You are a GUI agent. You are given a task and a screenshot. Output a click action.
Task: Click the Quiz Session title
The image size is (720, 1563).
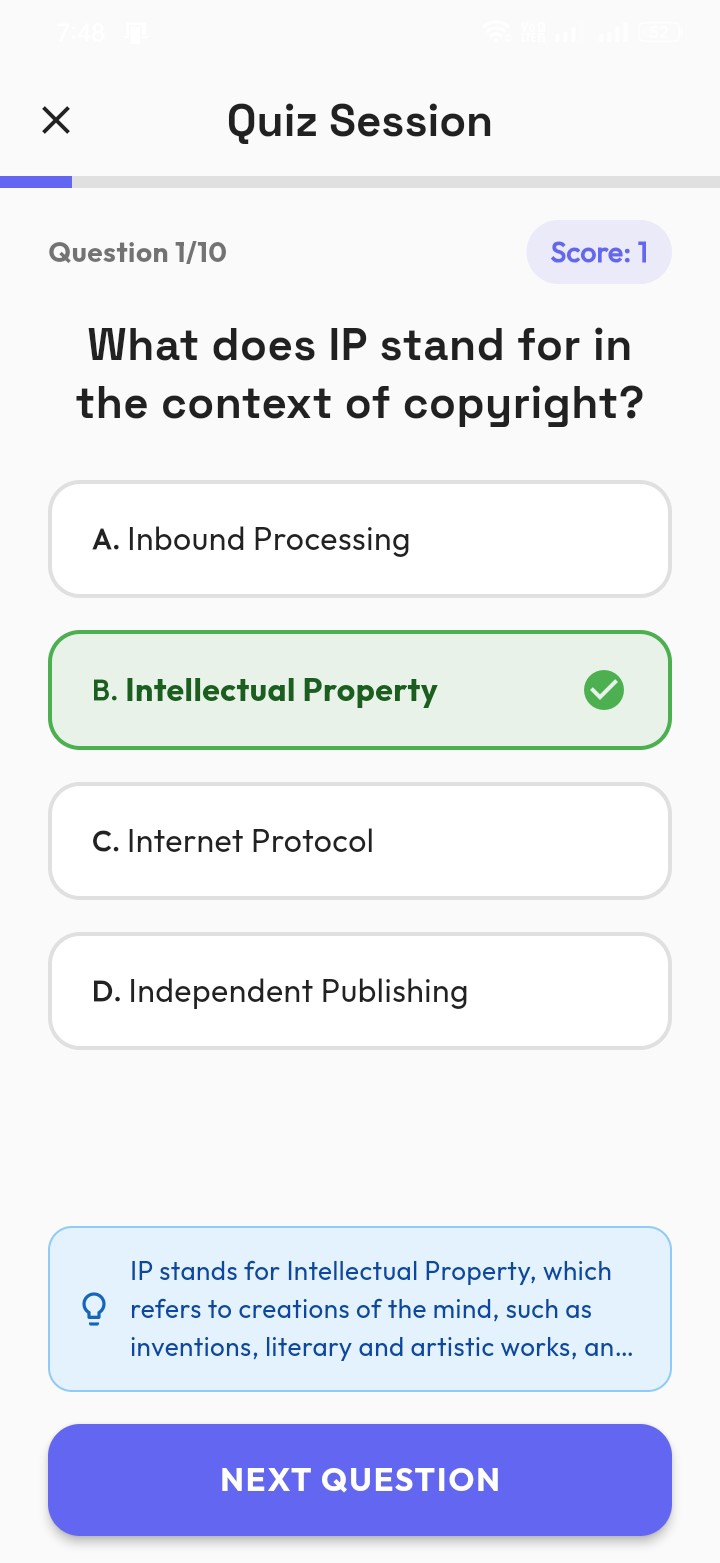360,120
